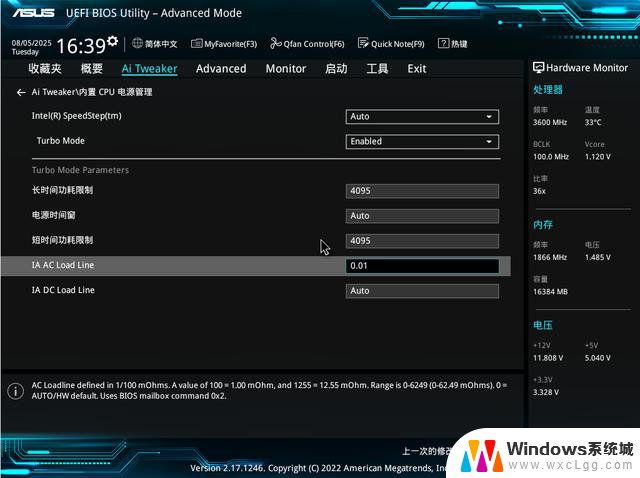Click the 100.0 MHz BCLK value
This screenshot has height=478, width=640.
pos(551,156)
